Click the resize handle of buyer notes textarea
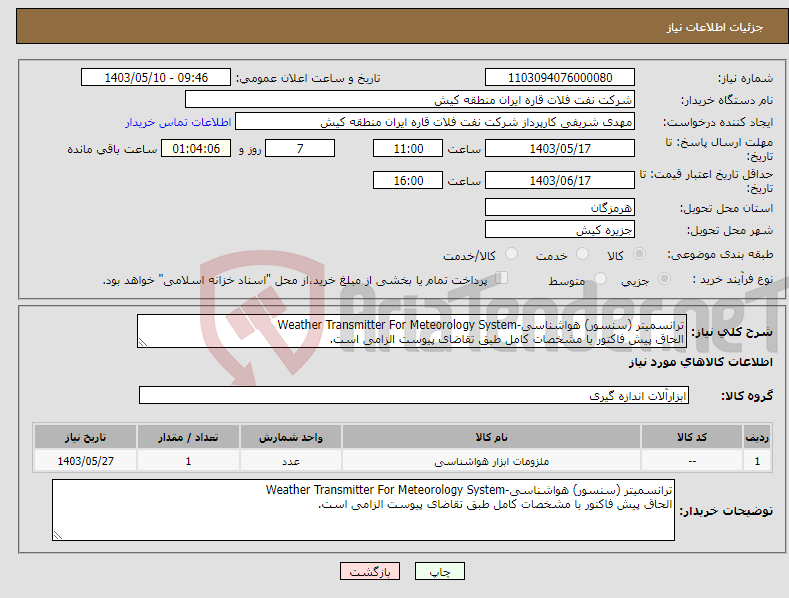Image resolution: width=789 pixels, height=598 pixels. point(58,535)
